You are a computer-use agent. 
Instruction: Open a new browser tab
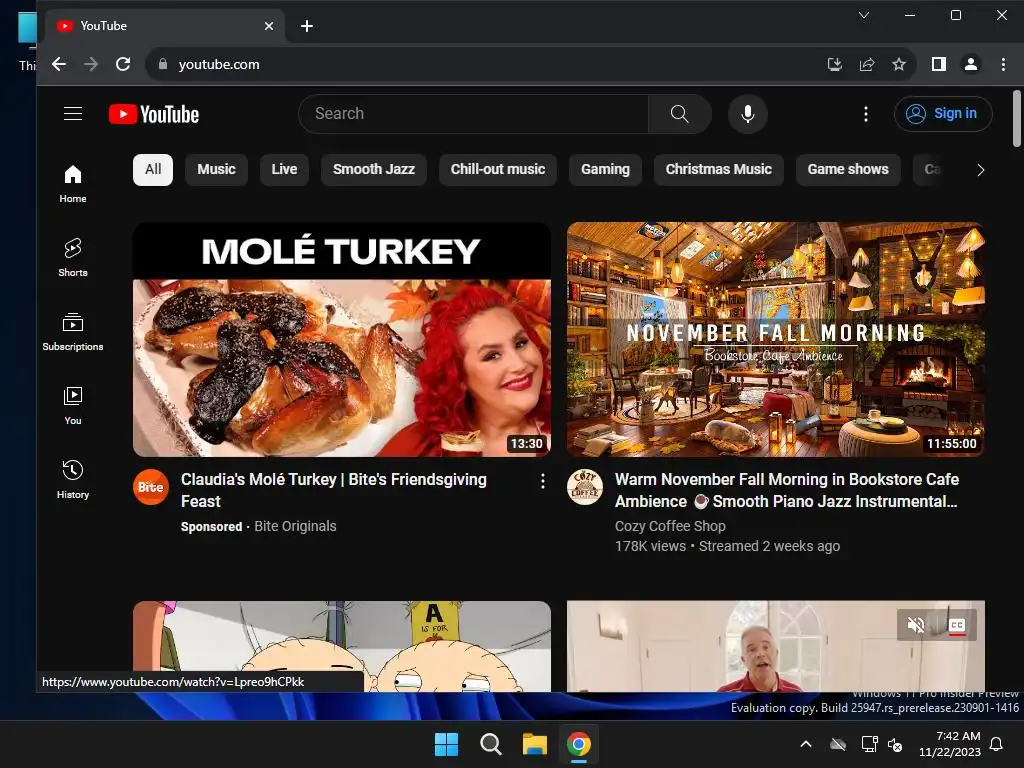click(307, 26)
